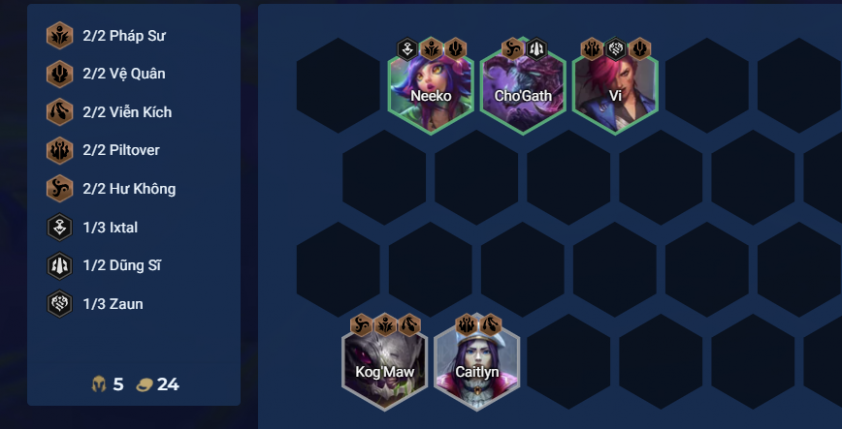Image resolution: width=842 pixels, height=429 pixels.
Task: Click the Caitlyn champion hex
Action: coord(477,368)
